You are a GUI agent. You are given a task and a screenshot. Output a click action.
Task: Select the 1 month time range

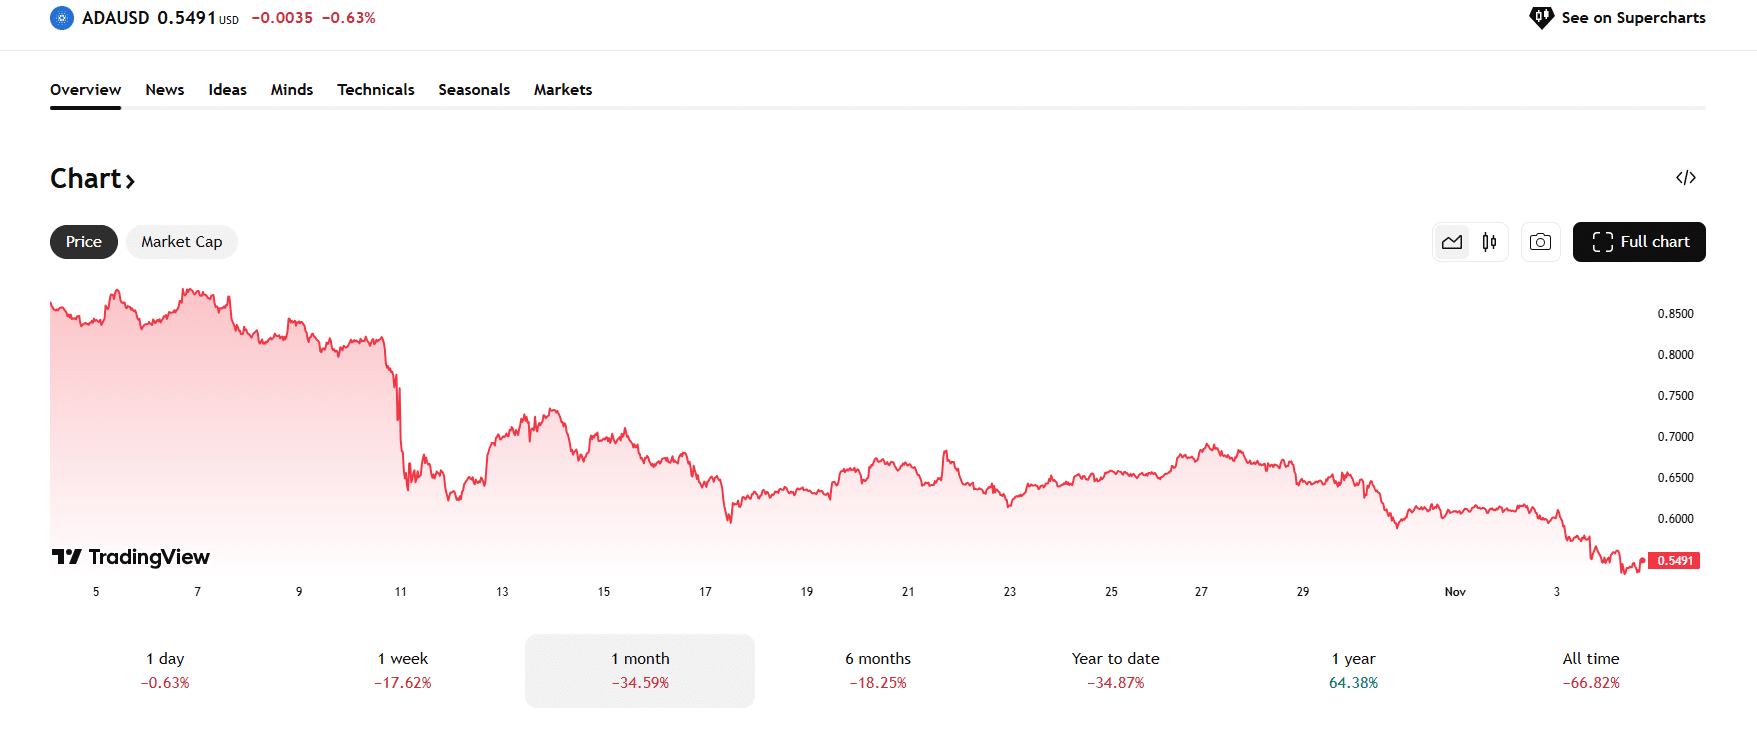click(x=640, y=670)
